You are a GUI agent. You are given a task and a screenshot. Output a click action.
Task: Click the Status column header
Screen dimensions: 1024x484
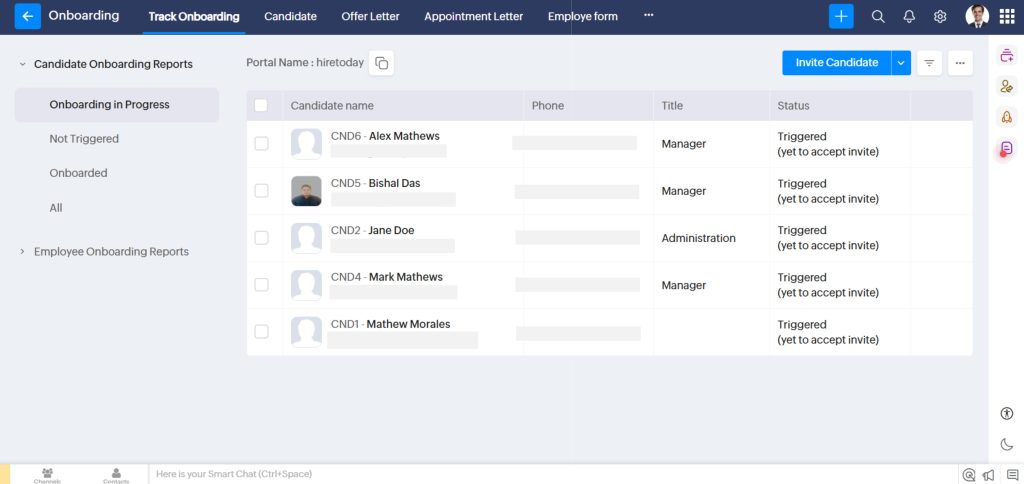click(x=793, y=106)
